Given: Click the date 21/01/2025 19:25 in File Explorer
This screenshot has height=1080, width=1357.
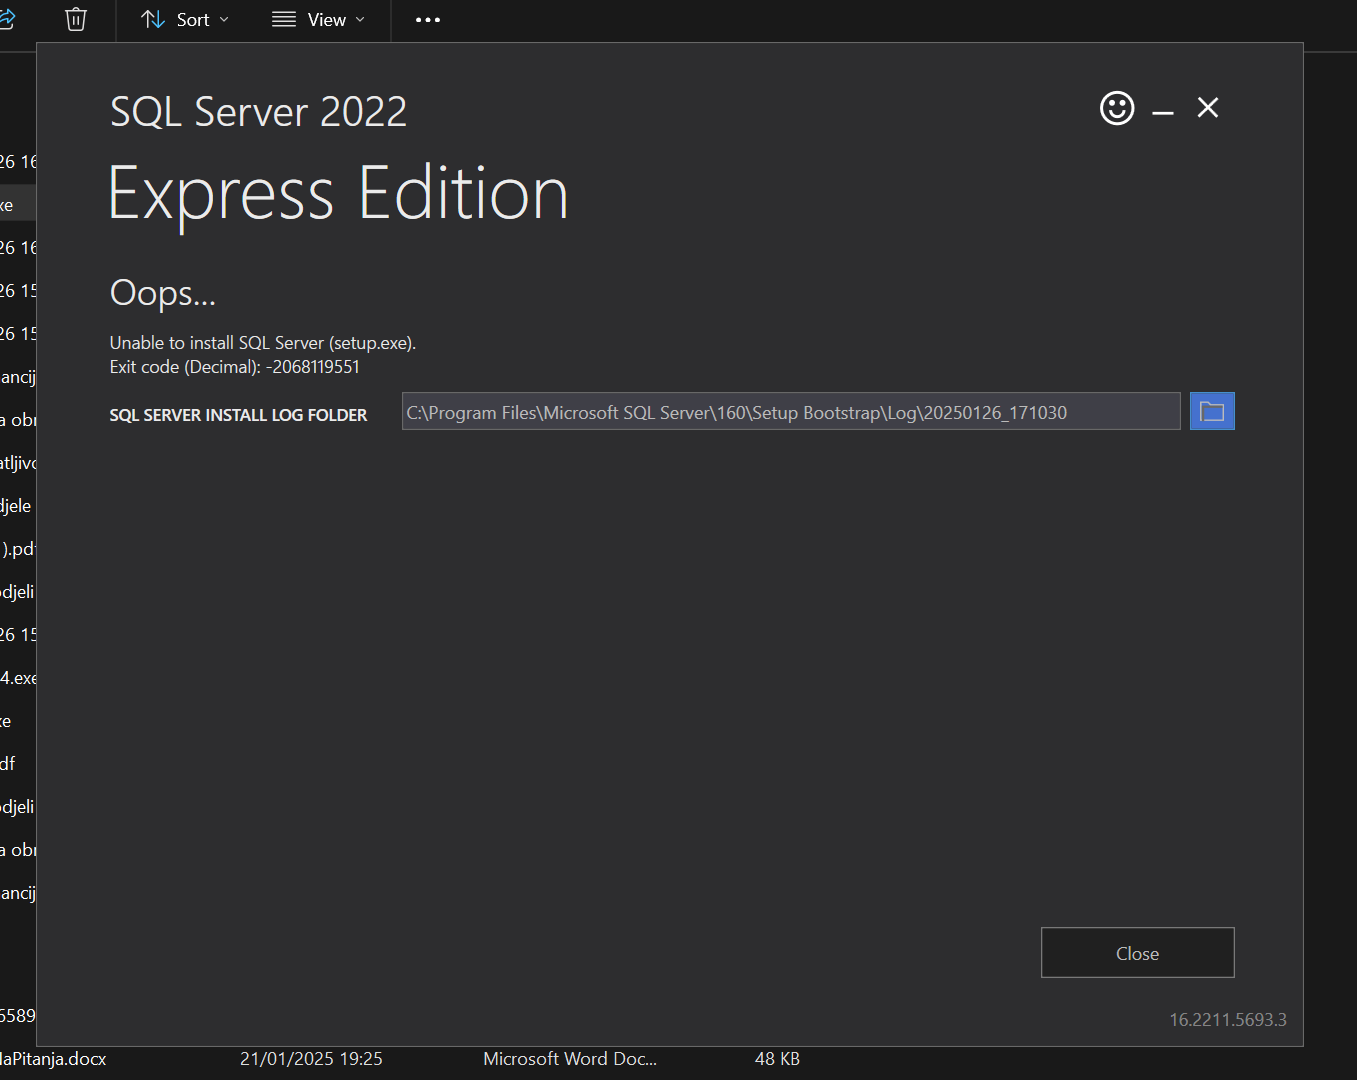Looking at the screenshot, I should [x=311, y=1059].
